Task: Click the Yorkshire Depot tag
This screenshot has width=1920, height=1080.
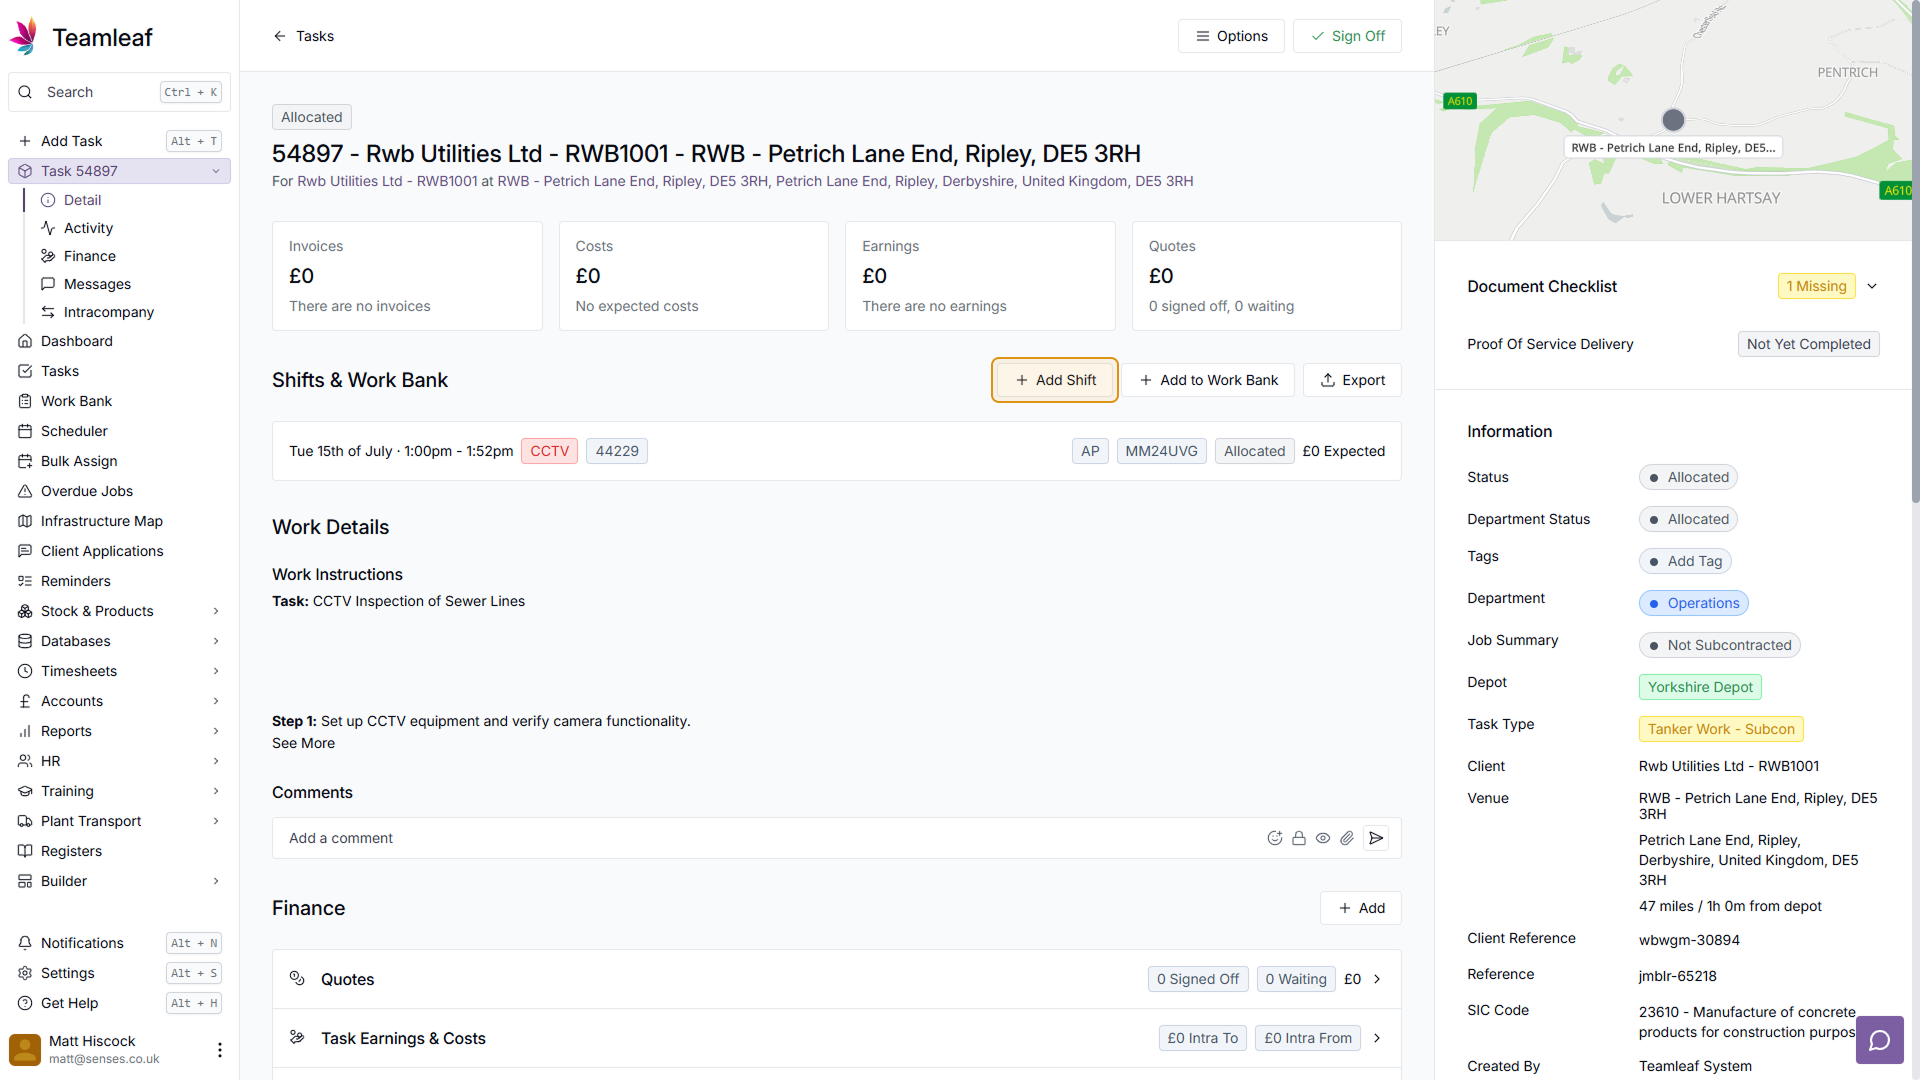Action: (1700, 687)
